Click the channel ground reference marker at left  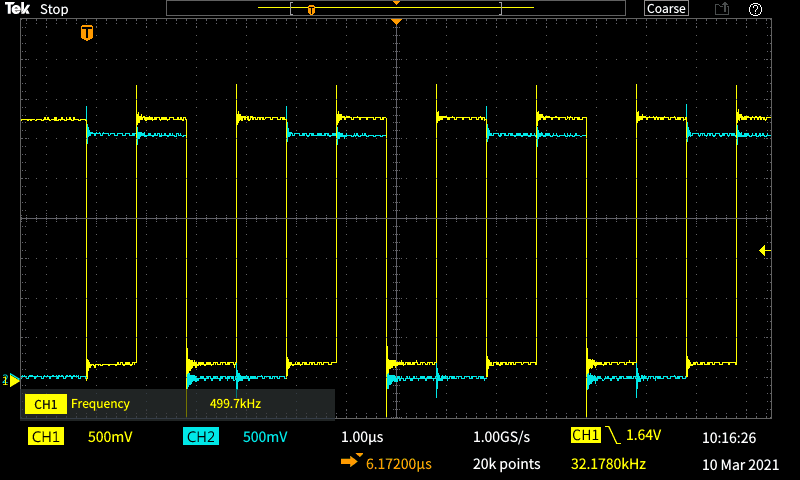pos(12,379)
